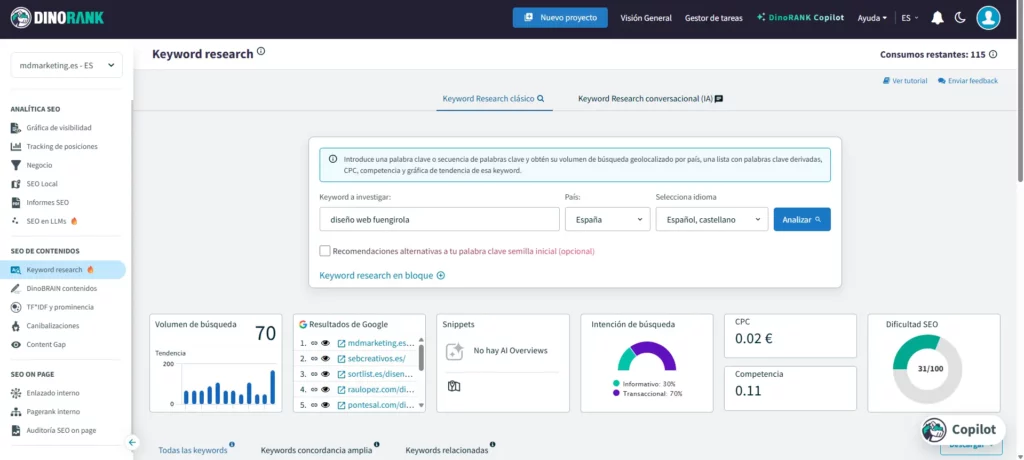The width and height of the screenshot is (1024, 460).
Task: Toggle dark mode moon icon
Action: pyautogui.click(x=960, y=18)
